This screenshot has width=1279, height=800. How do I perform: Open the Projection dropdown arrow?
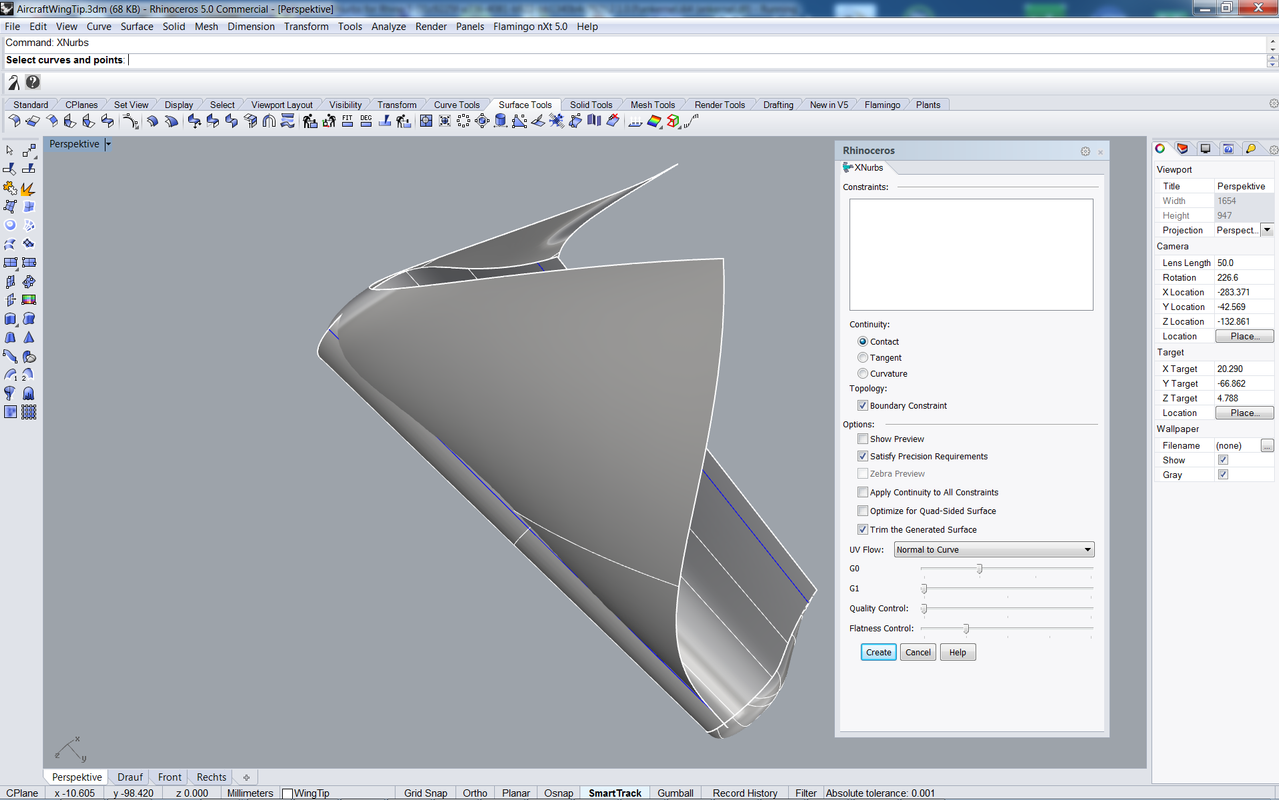(1267, 230)
